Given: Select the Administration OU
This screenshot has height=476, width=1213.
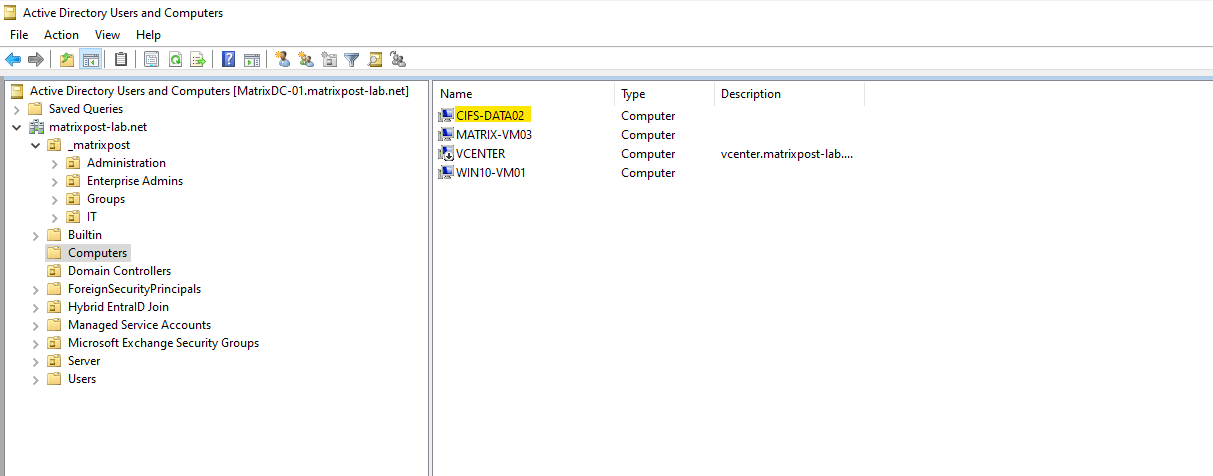Looking at the screenshot, I should pyautogui.click(x=126, y=163).
